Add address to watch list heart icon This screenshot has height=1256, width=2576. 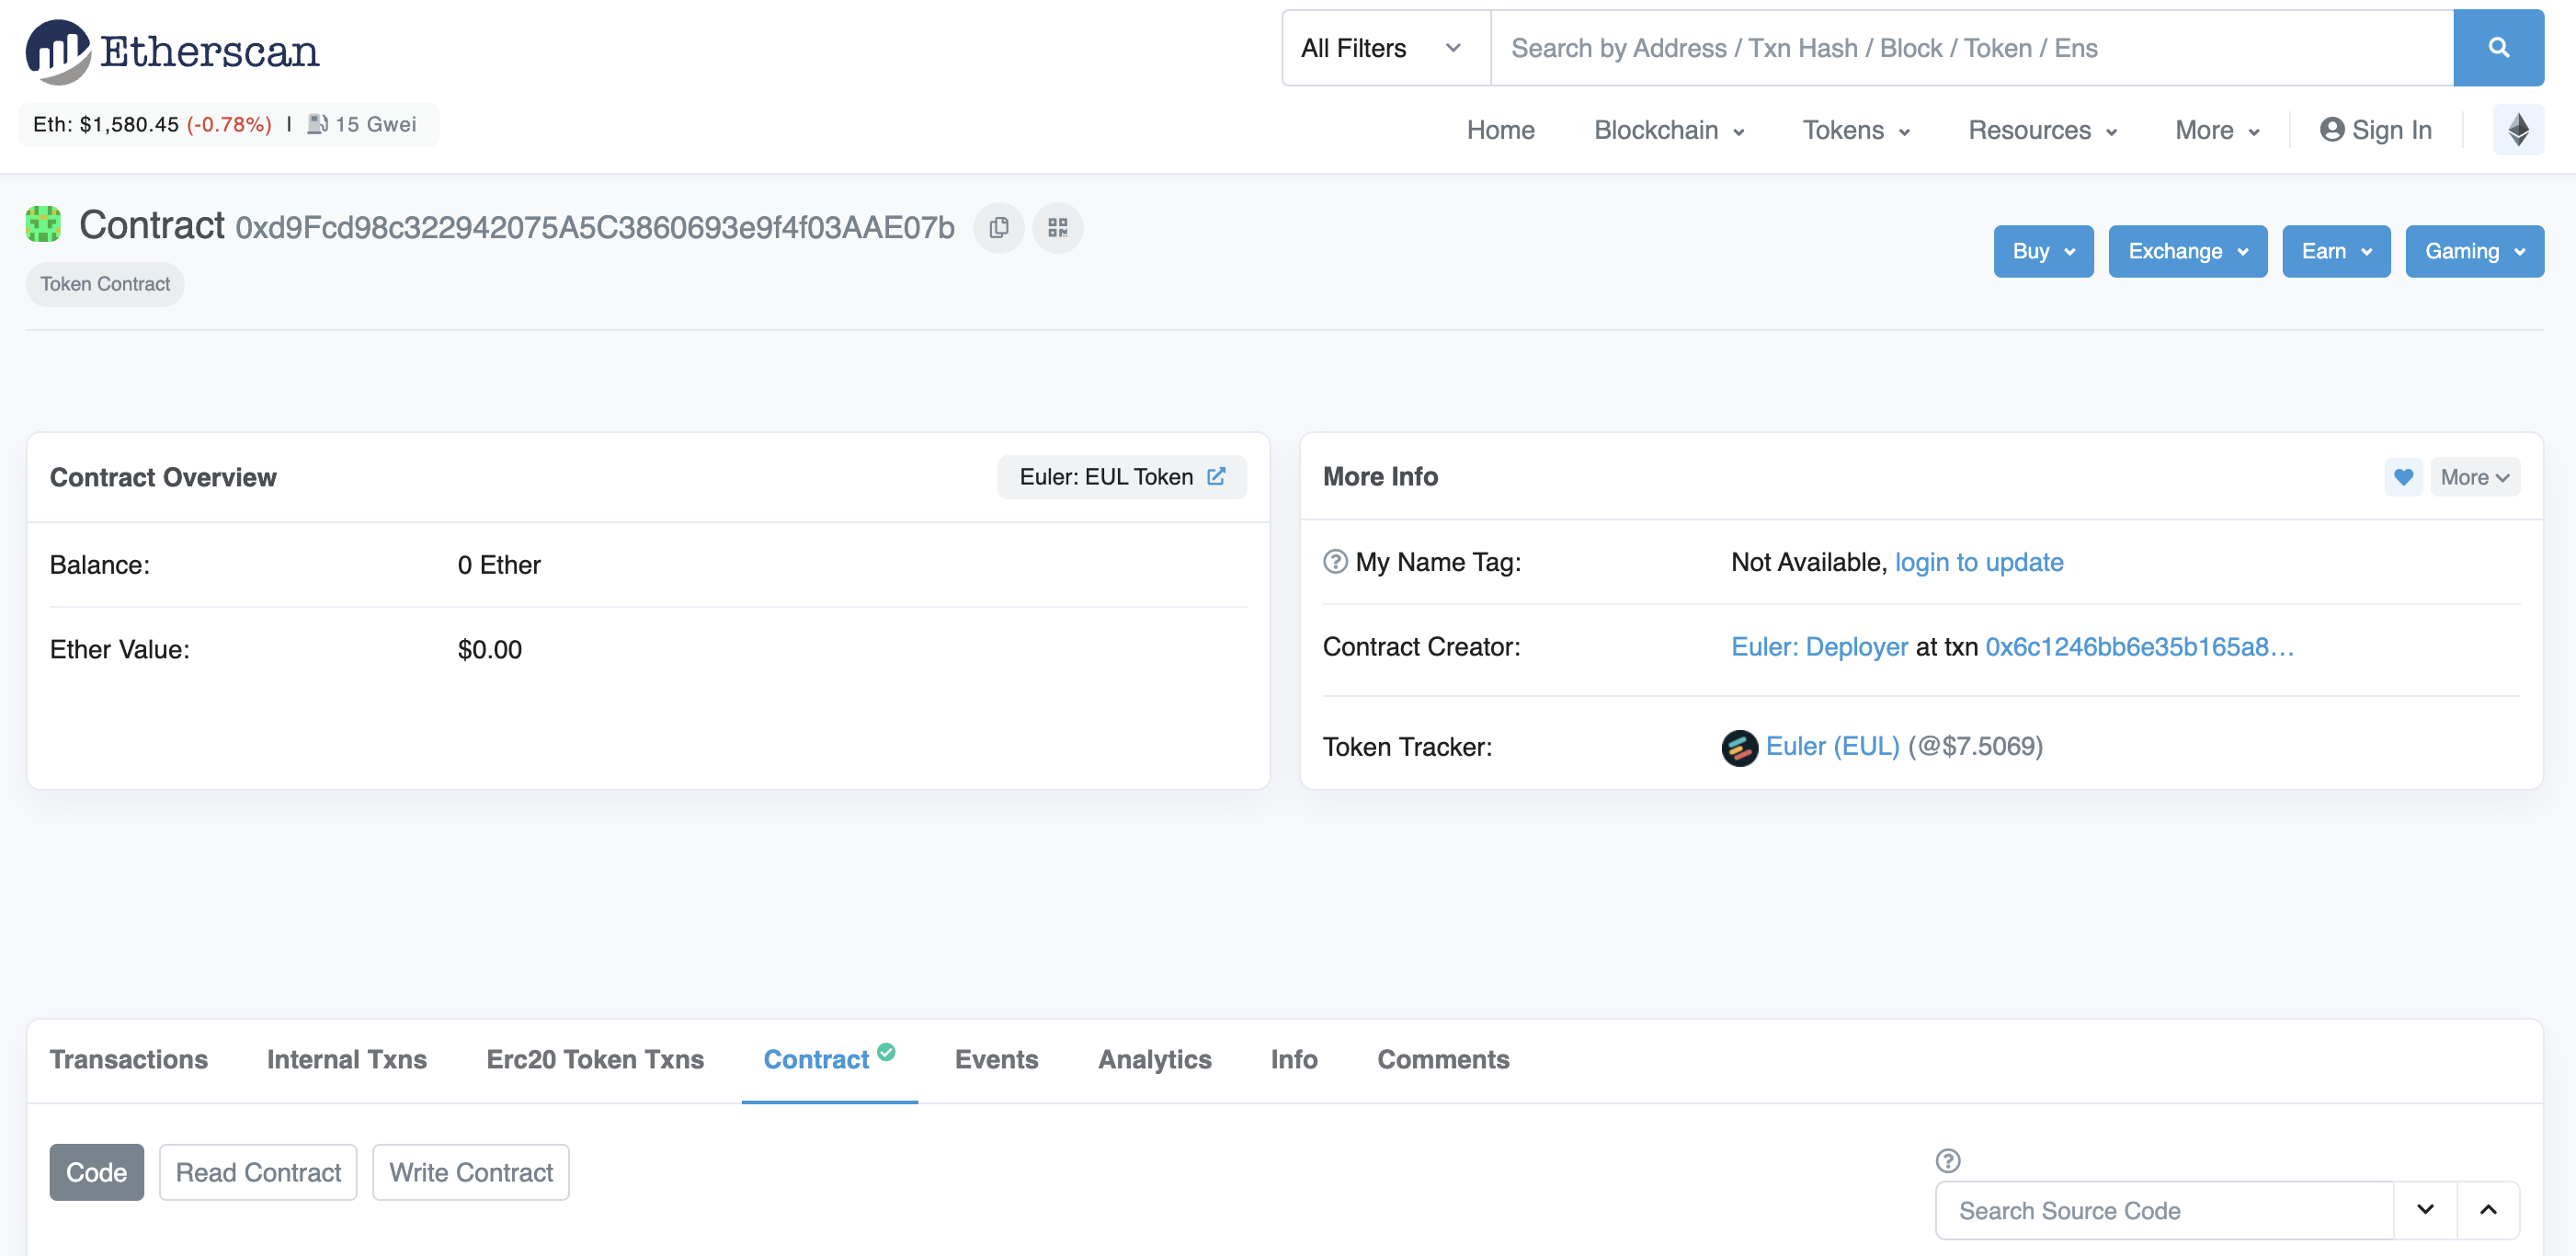(2402, 477)
